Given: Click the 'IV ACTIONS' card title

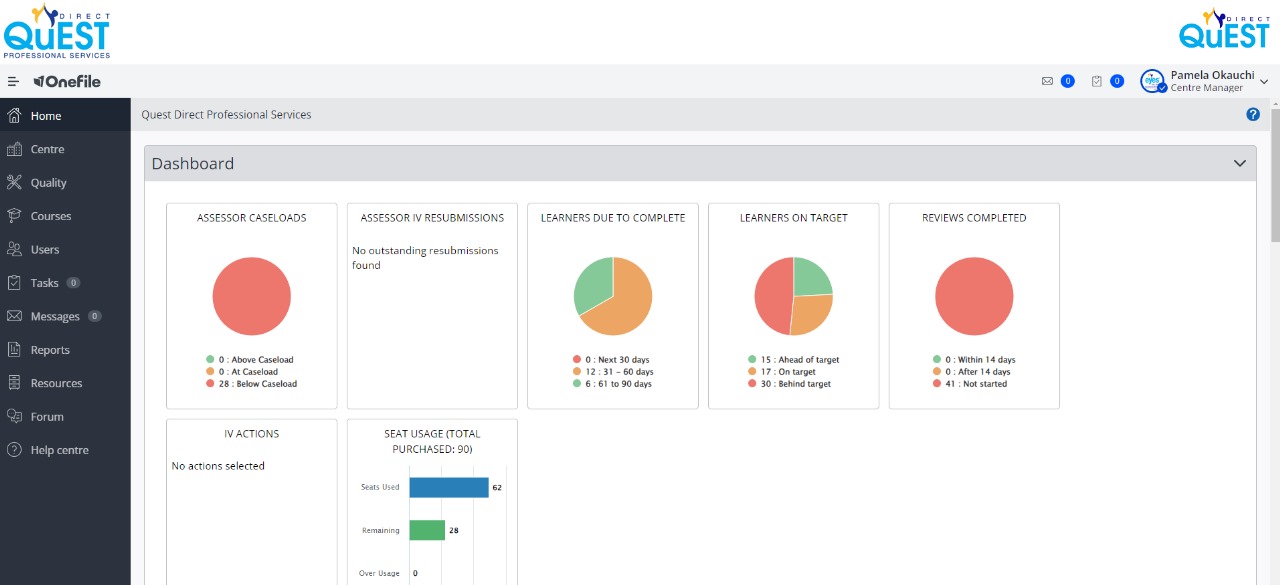Looking at the screenshot, I should 252,434.
